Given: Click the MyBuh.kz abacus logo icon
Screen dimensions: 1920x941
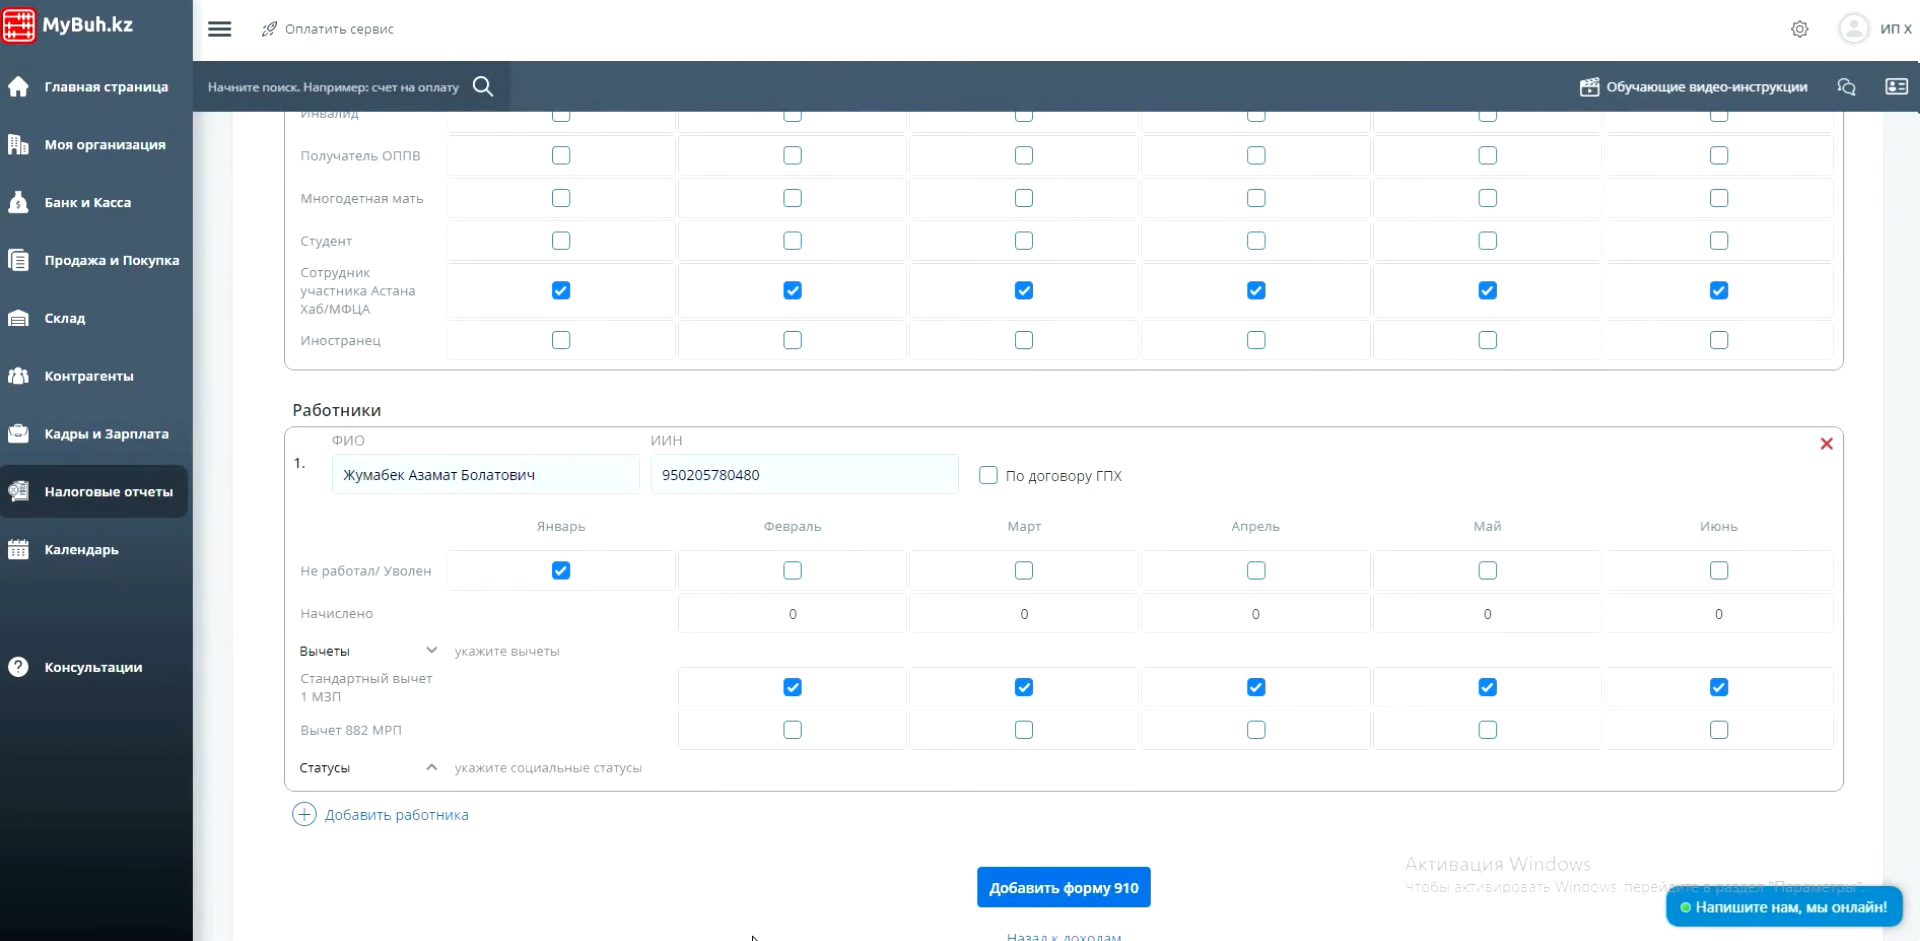Looking at the screenshot, I should 19,25.
